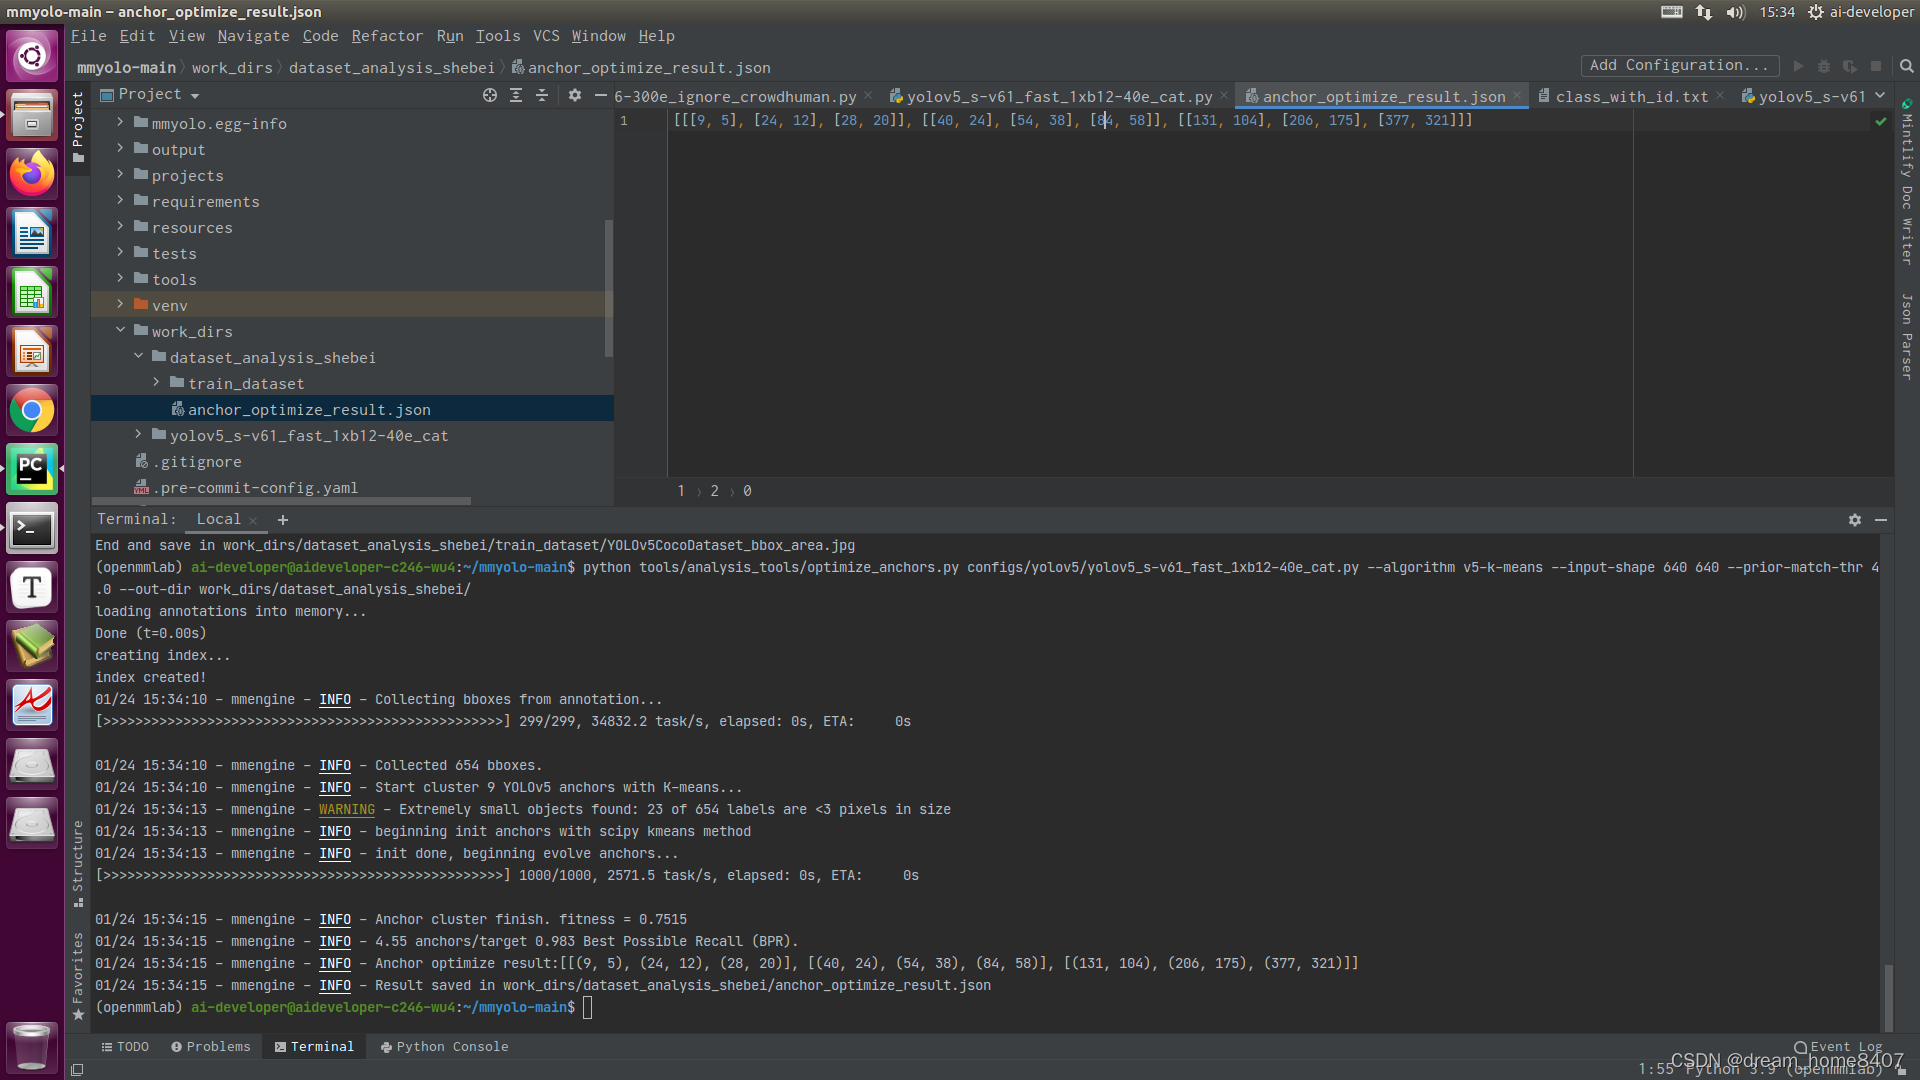Collapse all in Project panel

(542, 95)
